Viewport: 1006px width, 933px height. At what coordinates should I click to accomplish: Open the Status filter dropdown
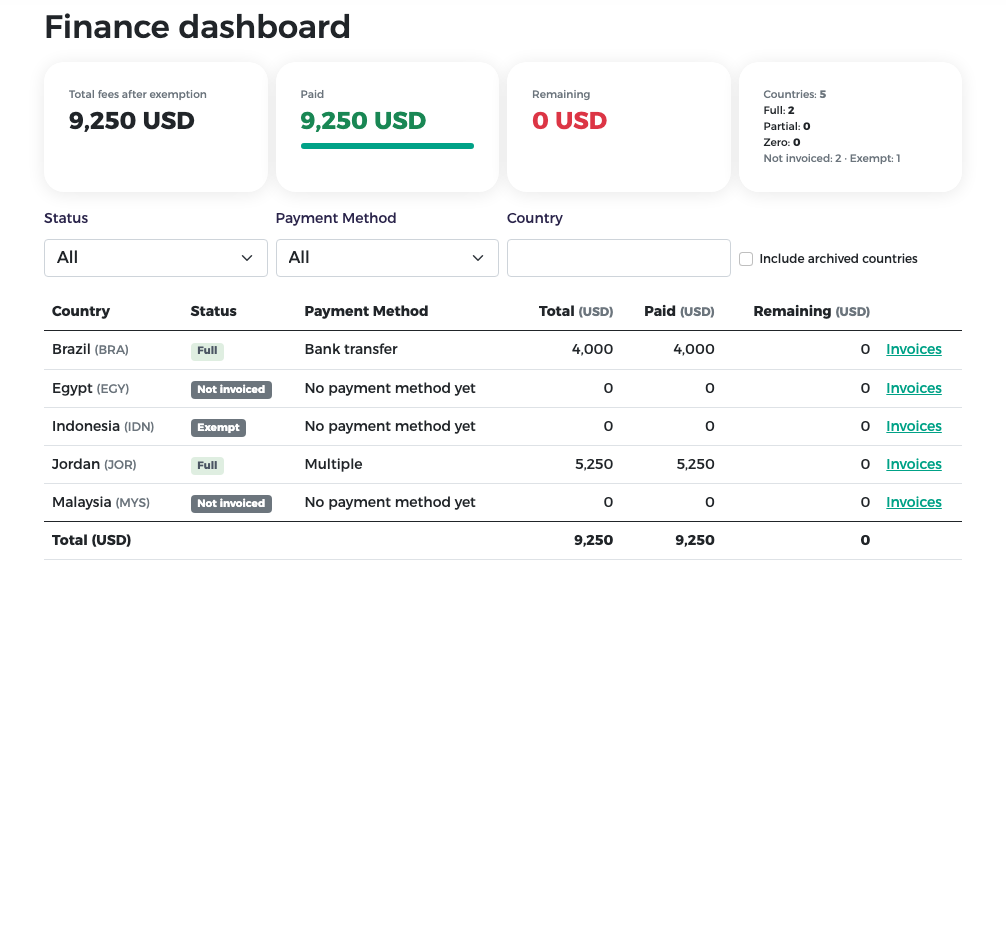click(155, 258)
